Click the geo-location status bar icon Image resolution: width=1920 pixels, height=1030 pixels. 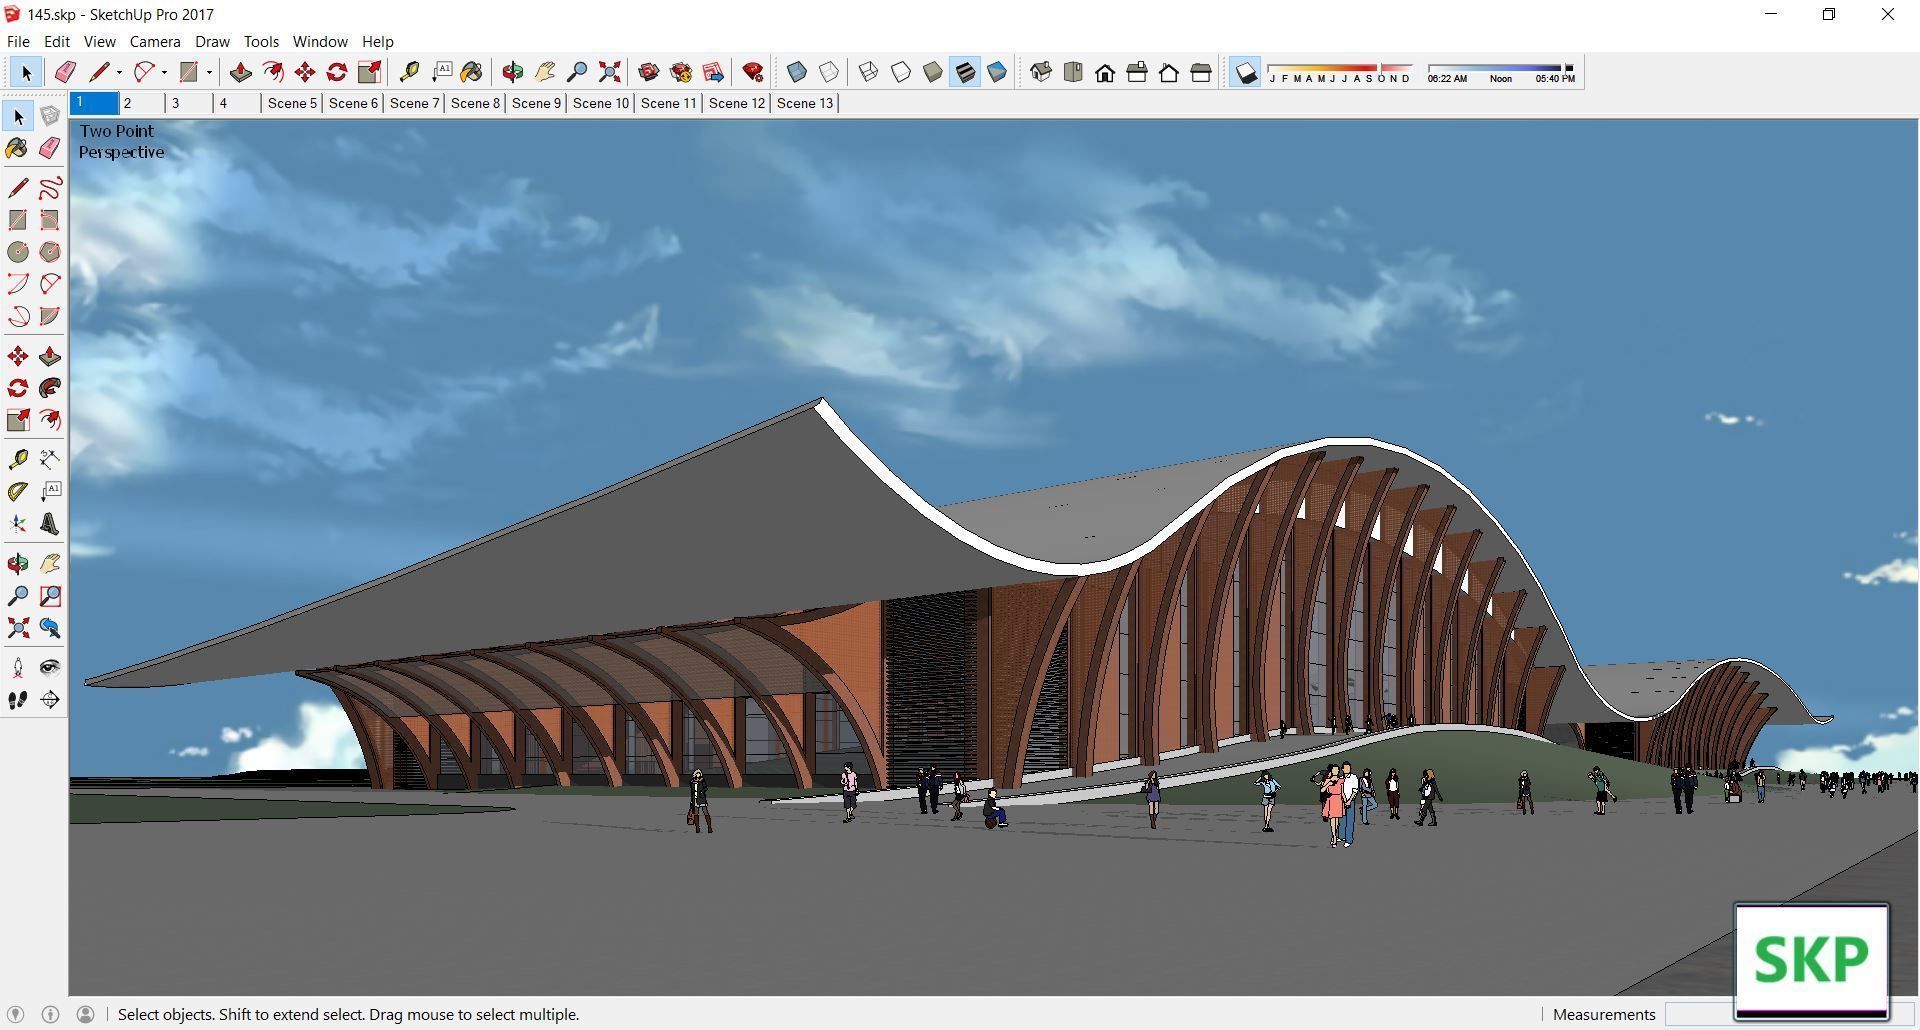[x=15, y=1014]
